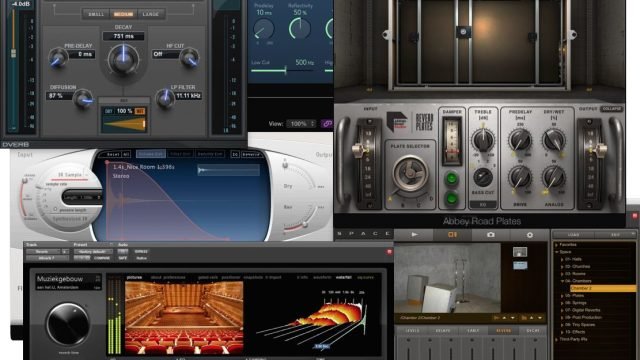Click the DRY button in D-Verb mix
This screenshot has height=360, width=640.
coord(109,111)
